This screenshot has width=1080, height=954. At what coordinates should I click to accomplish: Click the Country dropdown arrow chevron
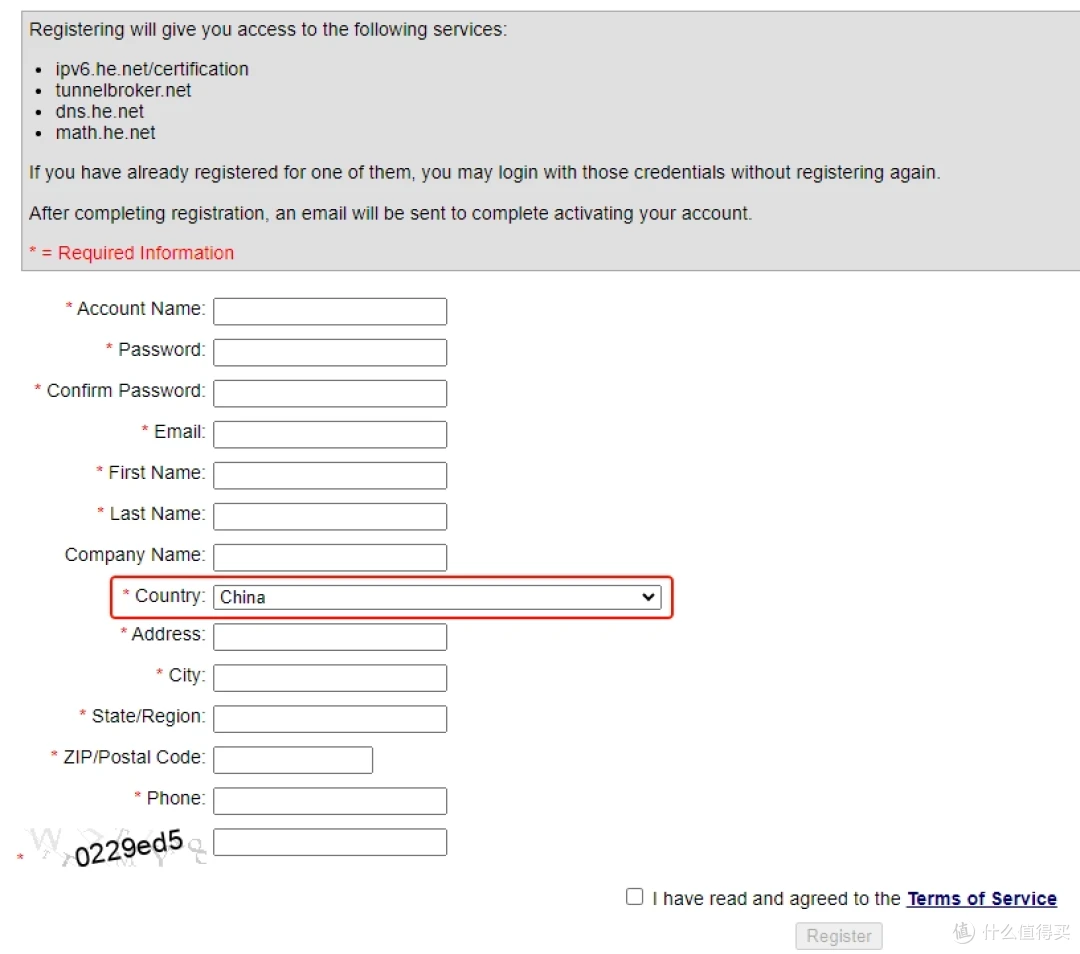pos(647,597)
